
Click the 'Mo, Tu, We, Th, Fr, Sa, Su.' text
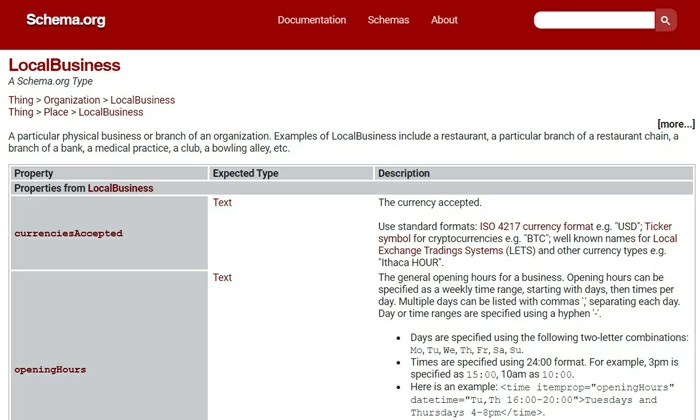(467, 350)
